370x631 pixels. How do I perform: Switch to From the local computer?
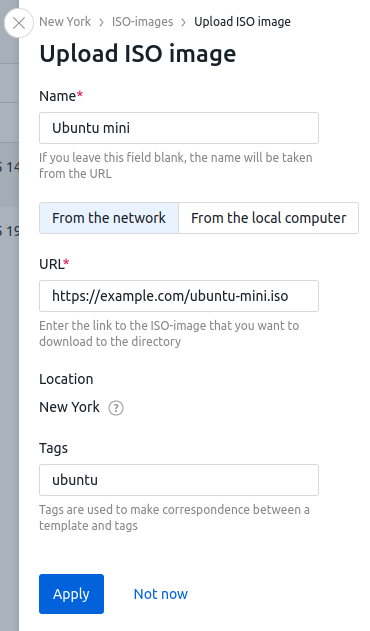tap(269, 218)
